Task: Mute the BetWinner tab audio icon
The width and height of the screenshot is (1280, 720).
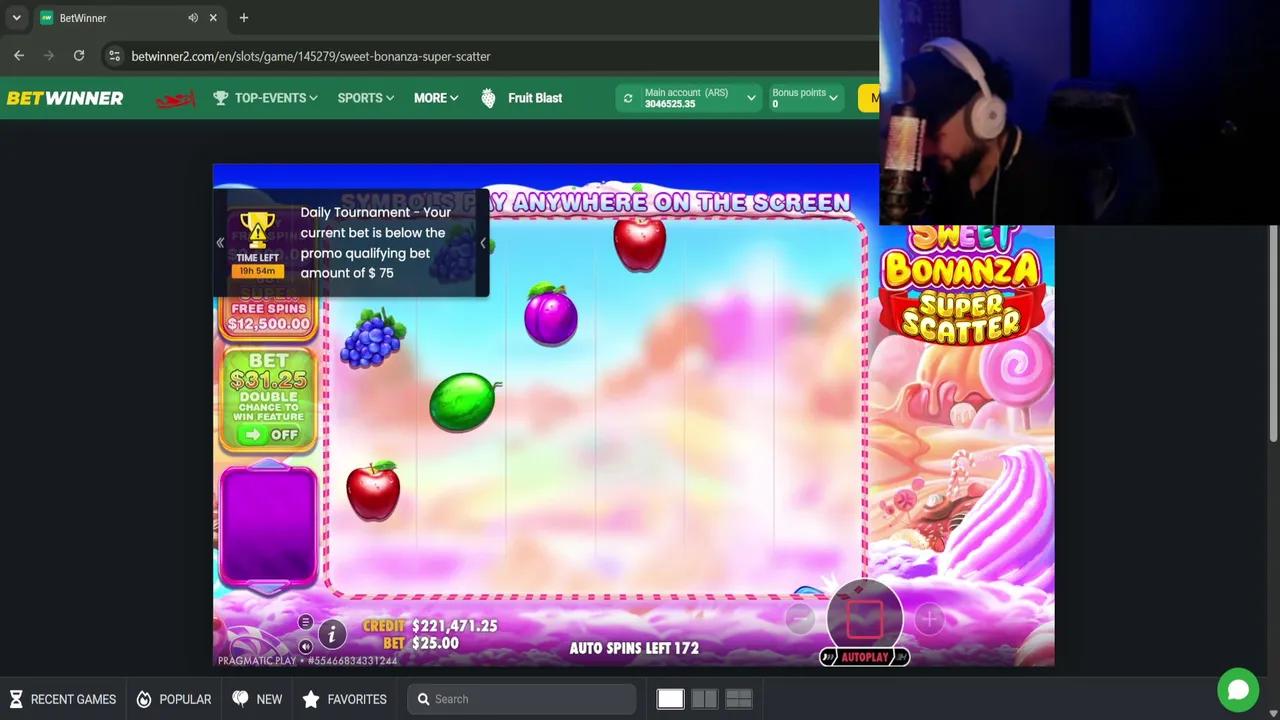Action: coord(193,18)
